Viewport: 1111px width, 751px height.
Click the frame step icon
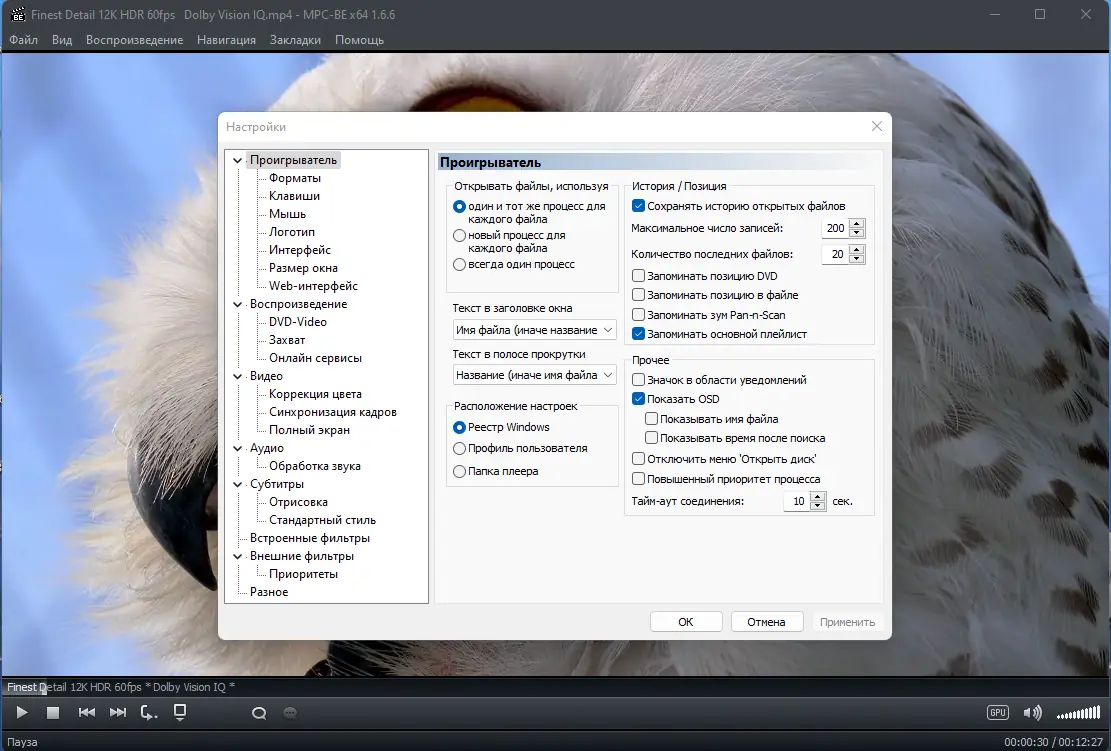point(149,713)
